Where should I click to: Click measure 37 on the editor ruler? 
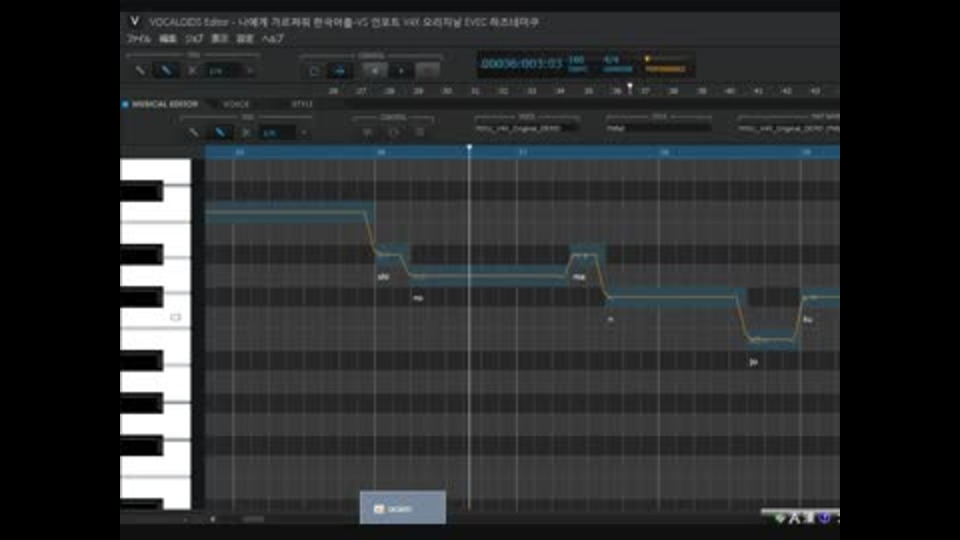click(522, 152)
